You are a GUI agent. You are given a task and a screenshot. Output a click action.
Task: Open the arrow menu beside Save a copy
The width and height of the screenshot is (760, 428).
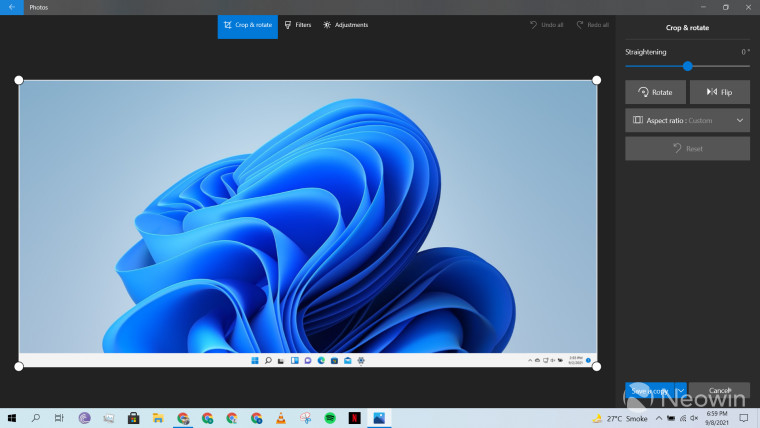[x=681, y=391]
